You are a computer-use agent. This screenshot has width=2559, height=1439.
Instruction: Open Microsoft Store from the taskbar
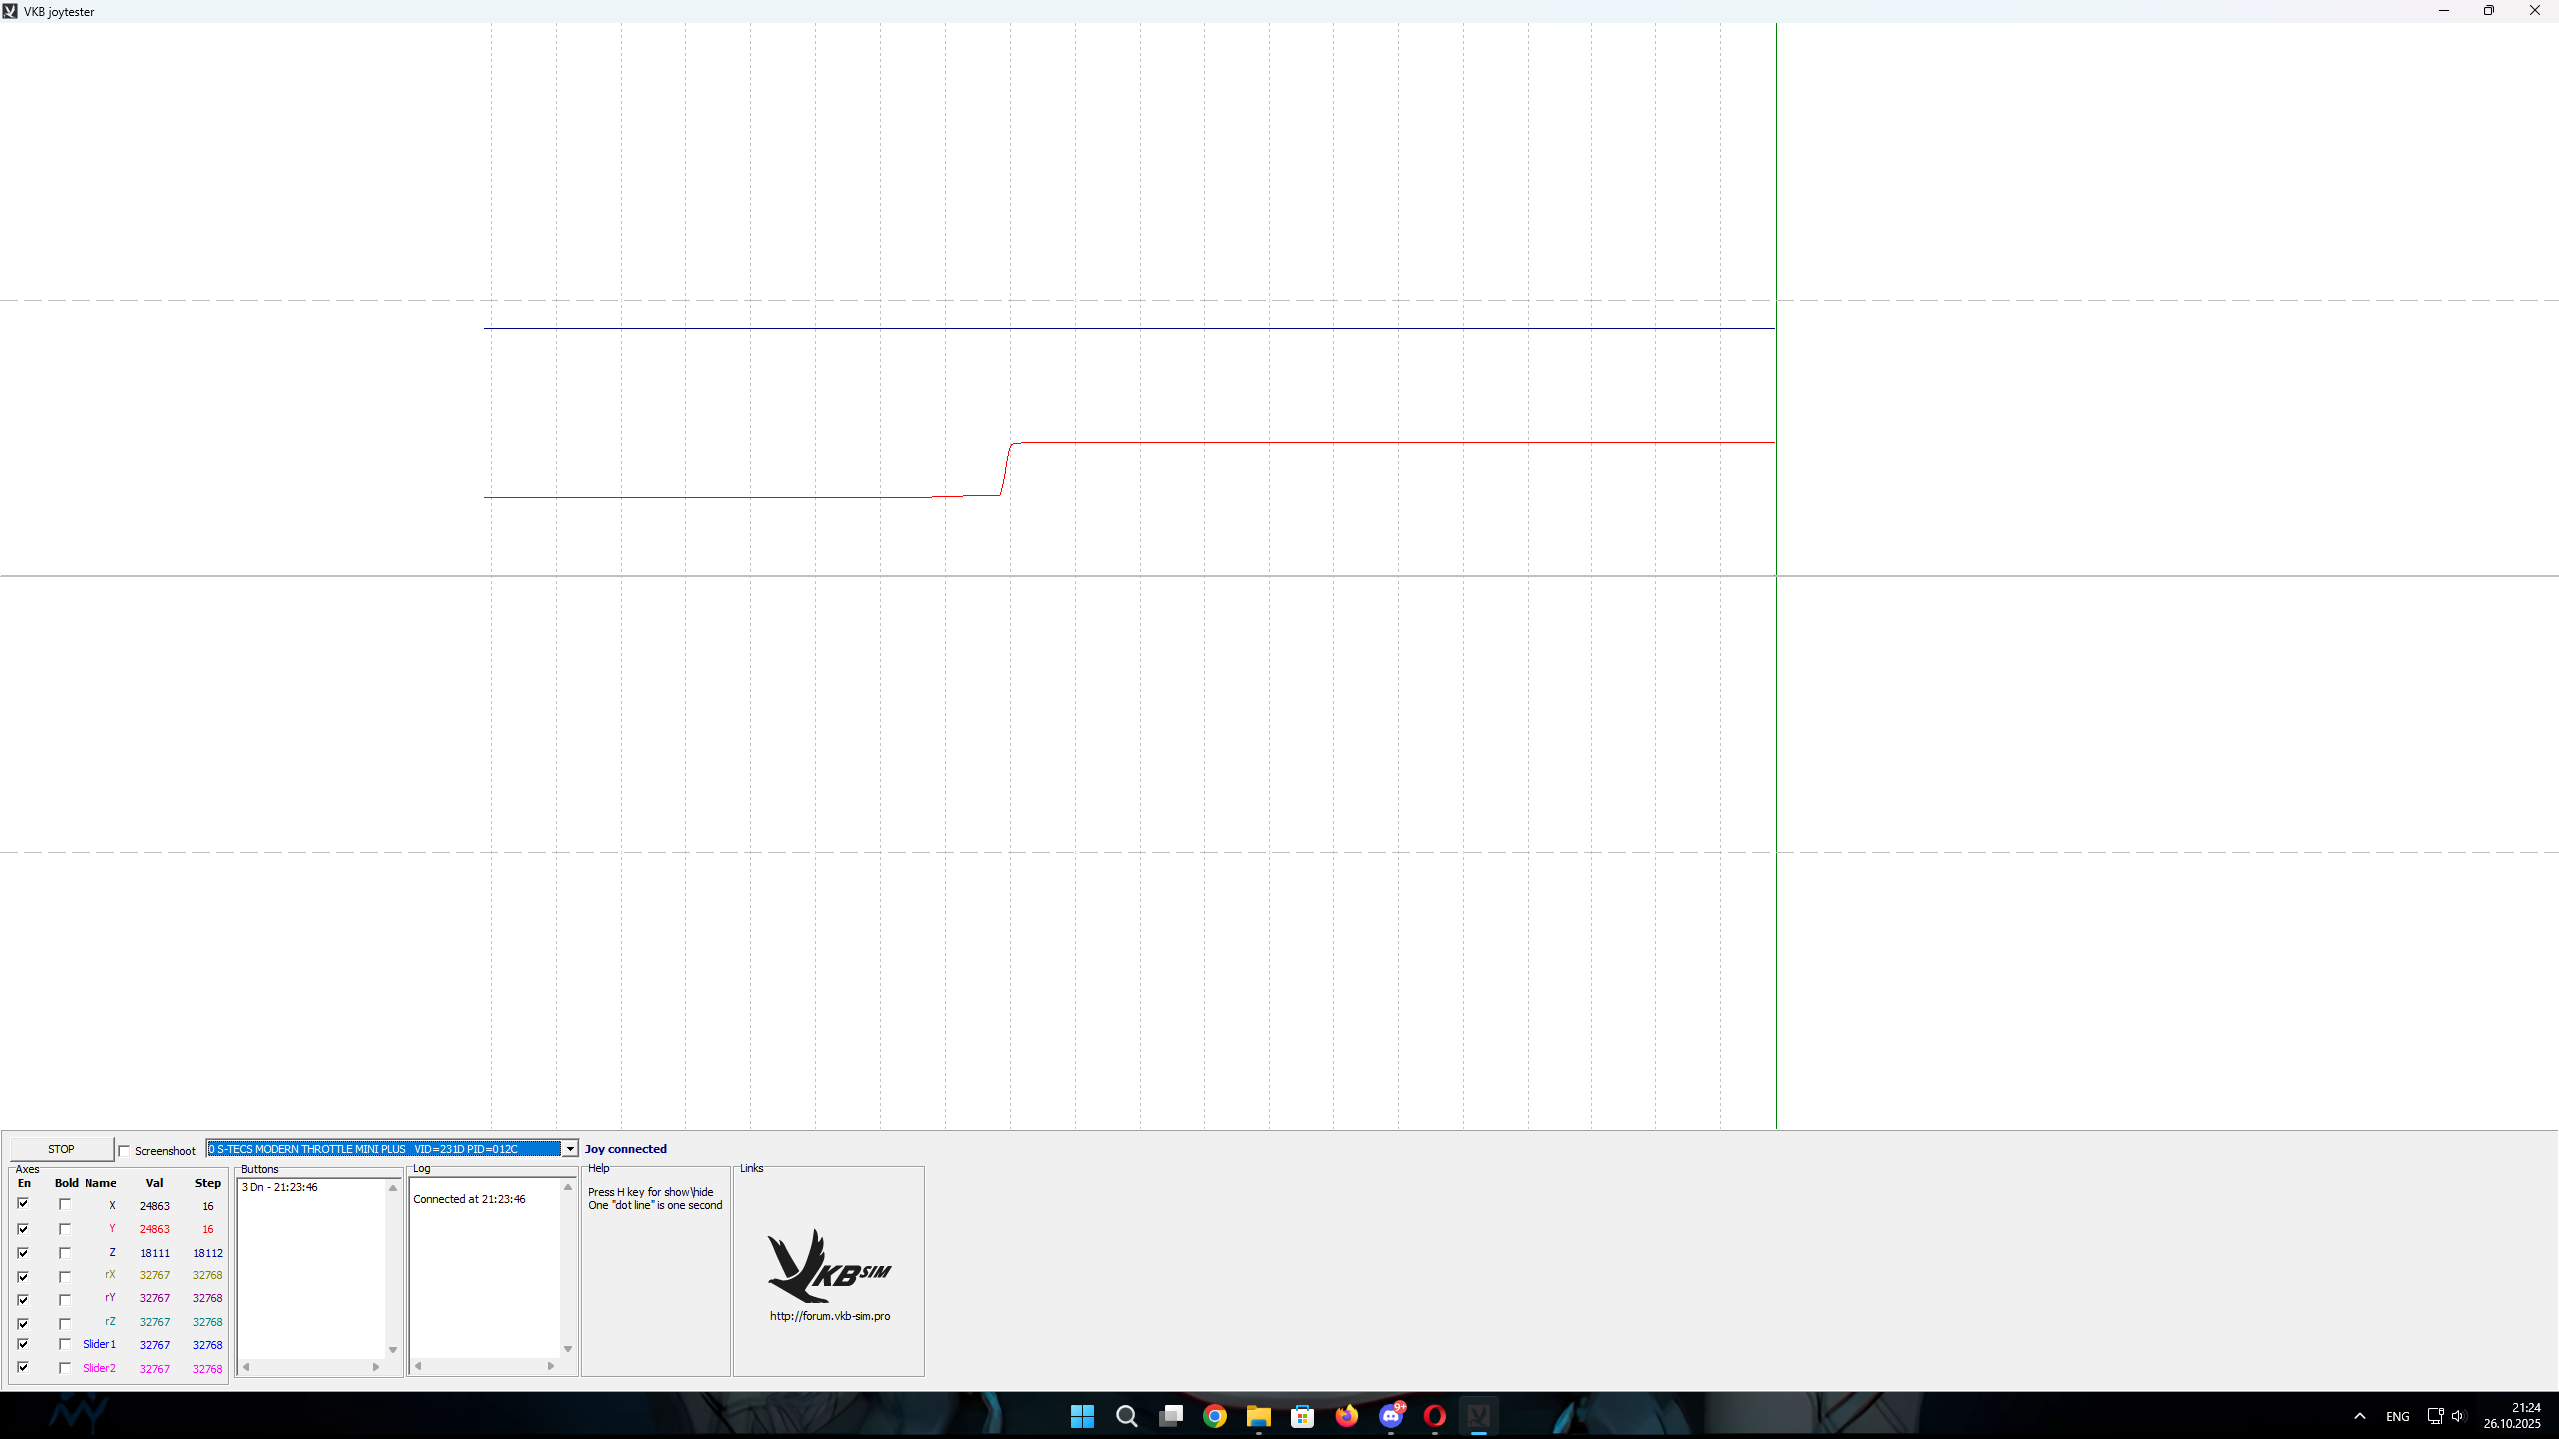(x=1302, y=1416)
